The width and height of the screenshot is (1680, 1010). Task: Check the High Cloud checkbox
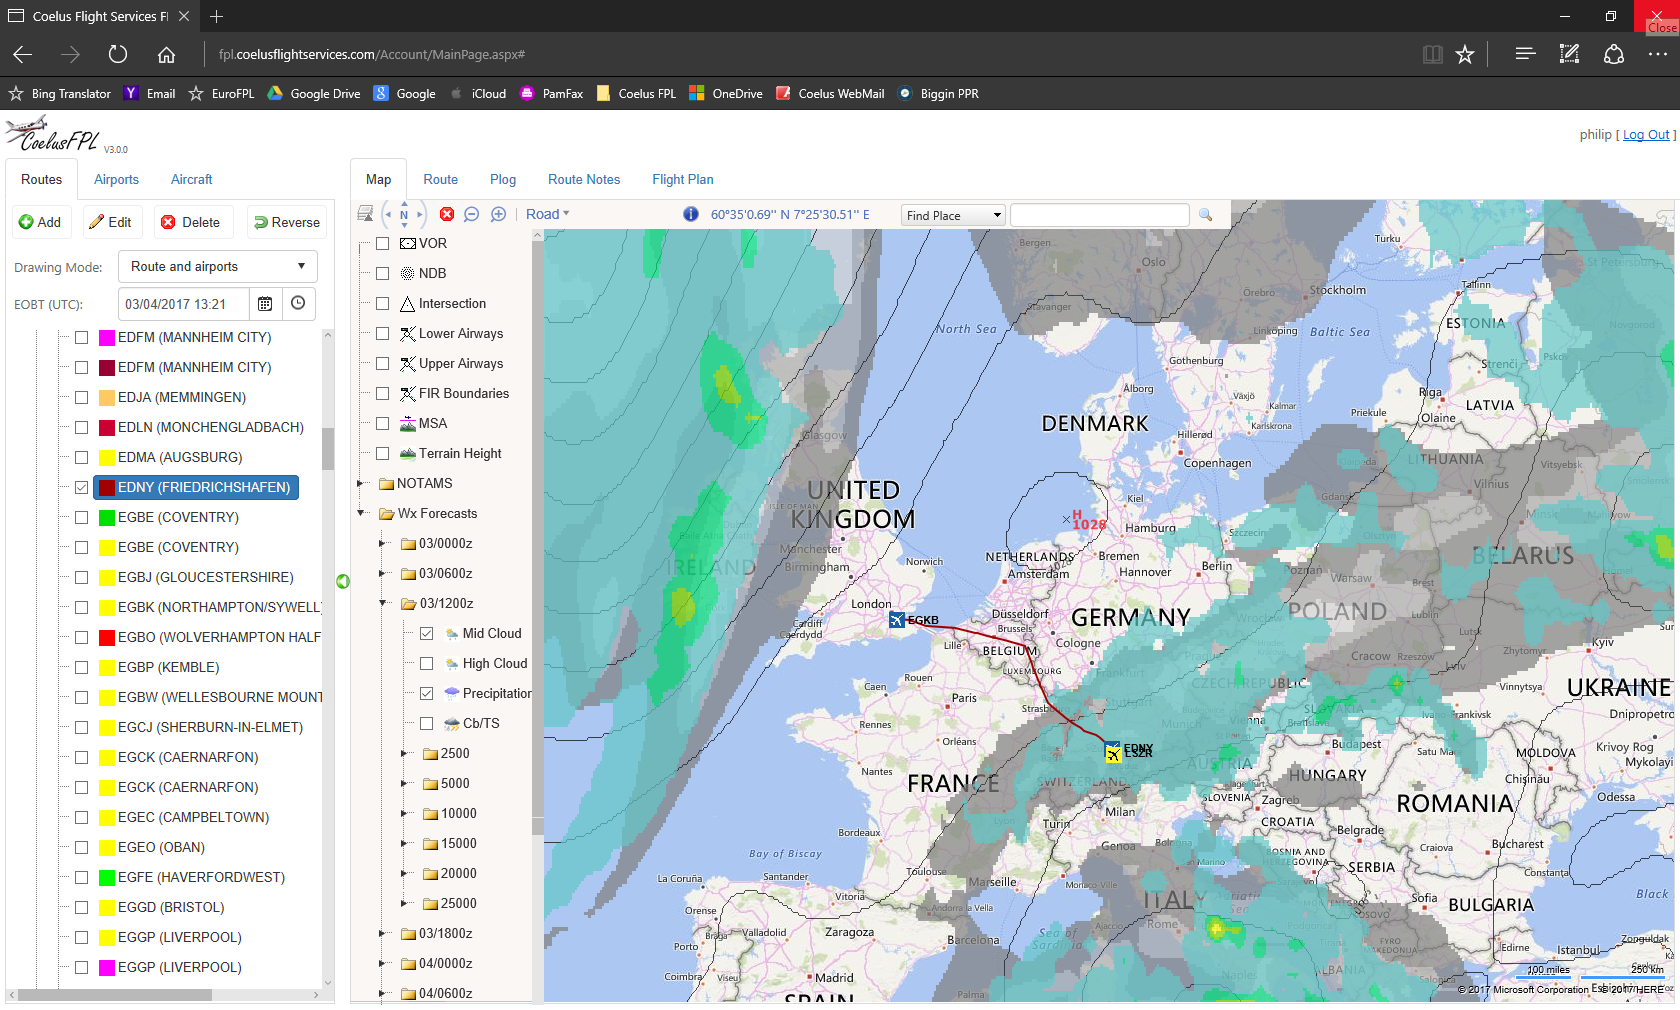pos(426,663)
